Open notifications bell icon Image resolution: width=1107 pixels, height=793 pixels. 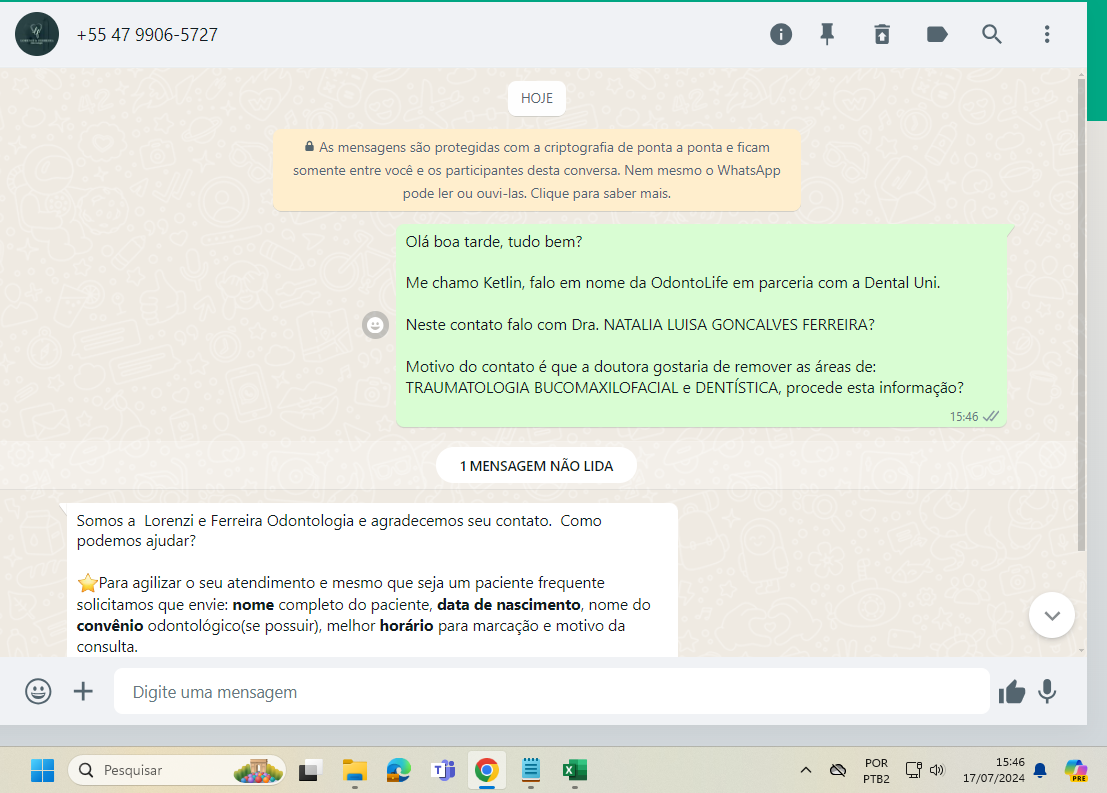[x=1040, y=770]
